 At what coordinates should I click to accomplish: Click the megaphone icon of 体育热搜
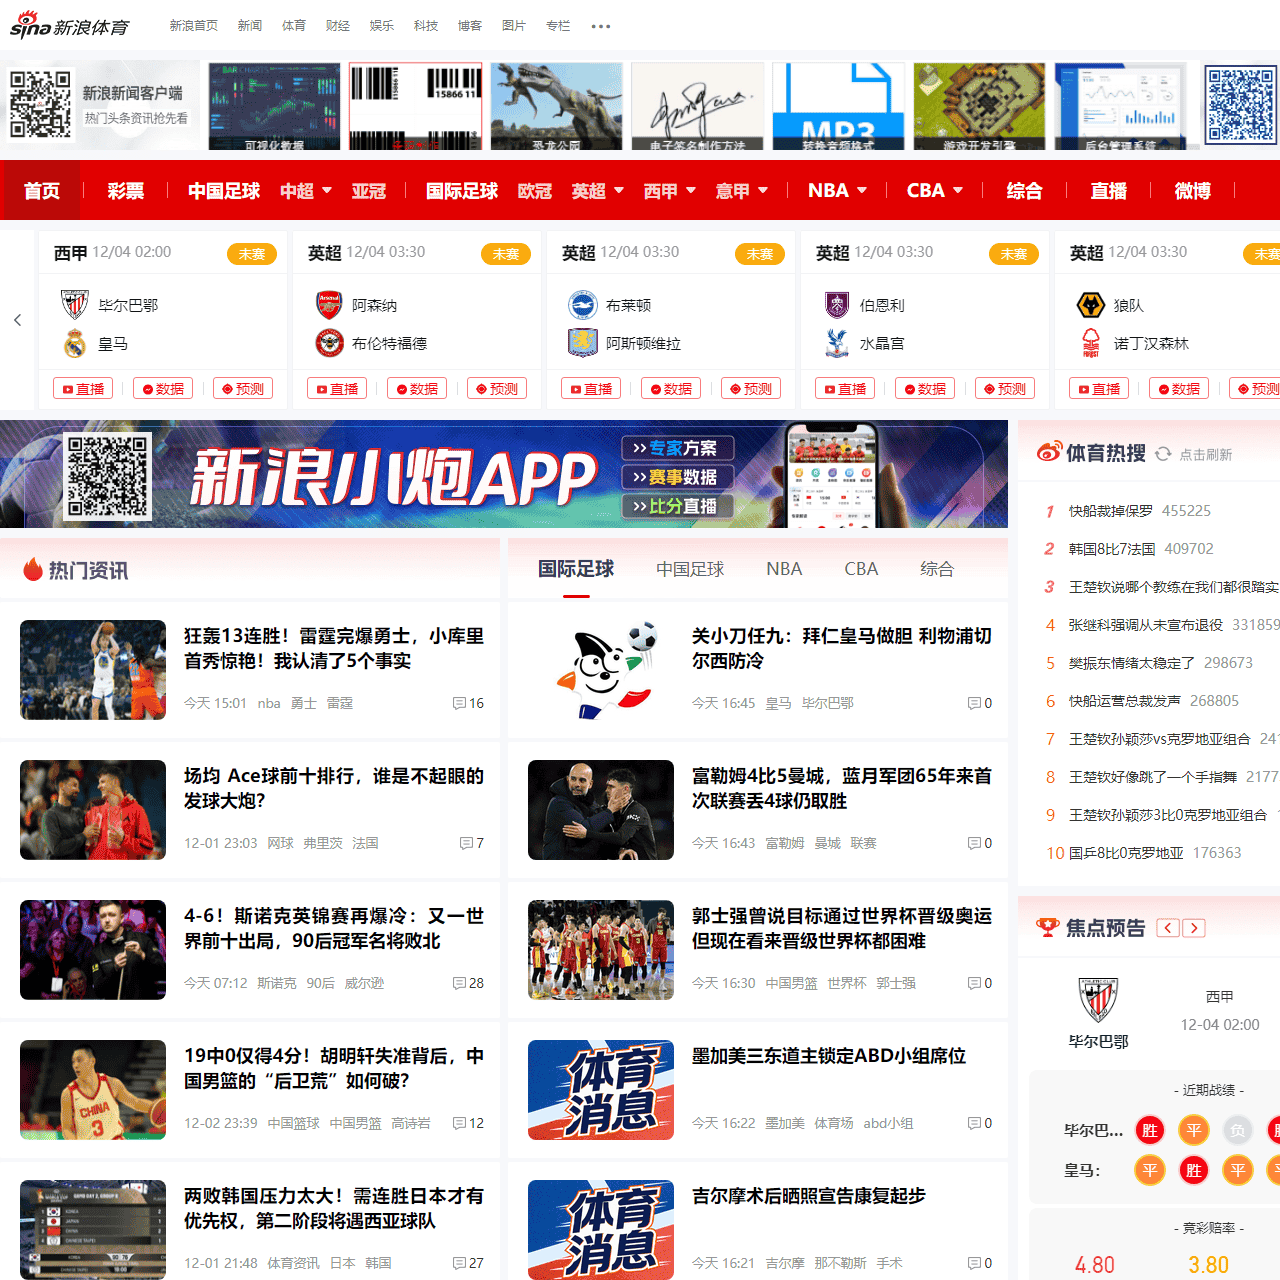1049,452
